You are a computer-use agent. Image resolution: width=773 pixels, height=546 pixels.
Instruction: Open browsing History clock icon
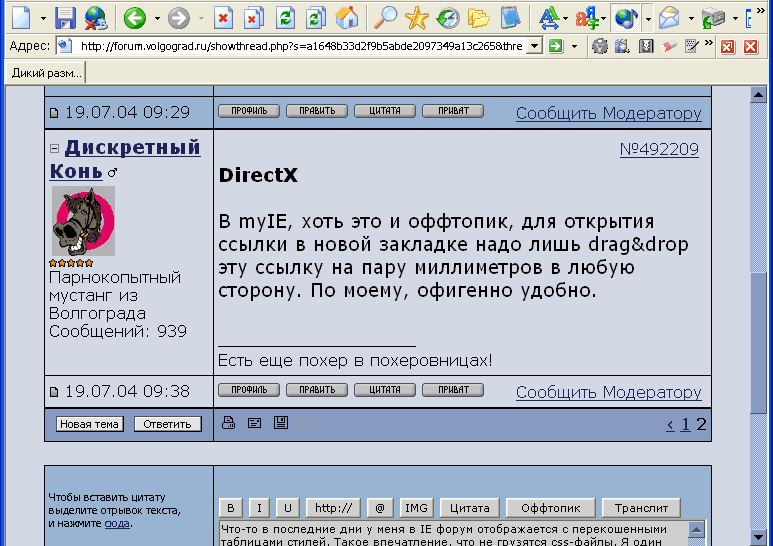(x=448, y=17)
